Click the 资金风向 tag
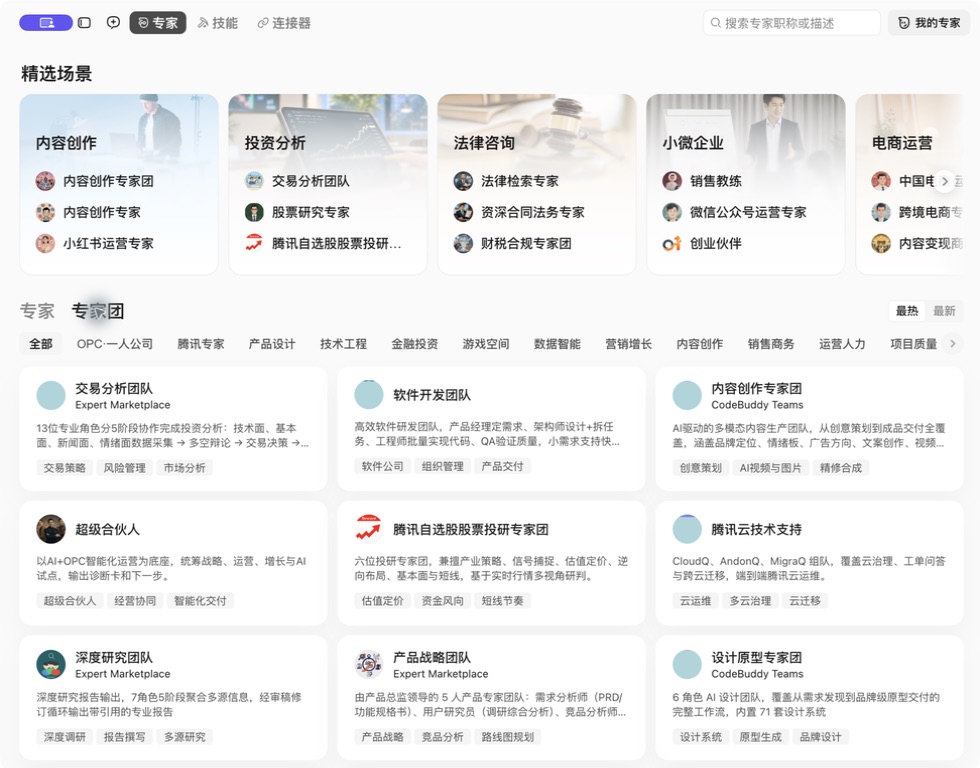This screenshot has height=768, width=980. (442, 601)
